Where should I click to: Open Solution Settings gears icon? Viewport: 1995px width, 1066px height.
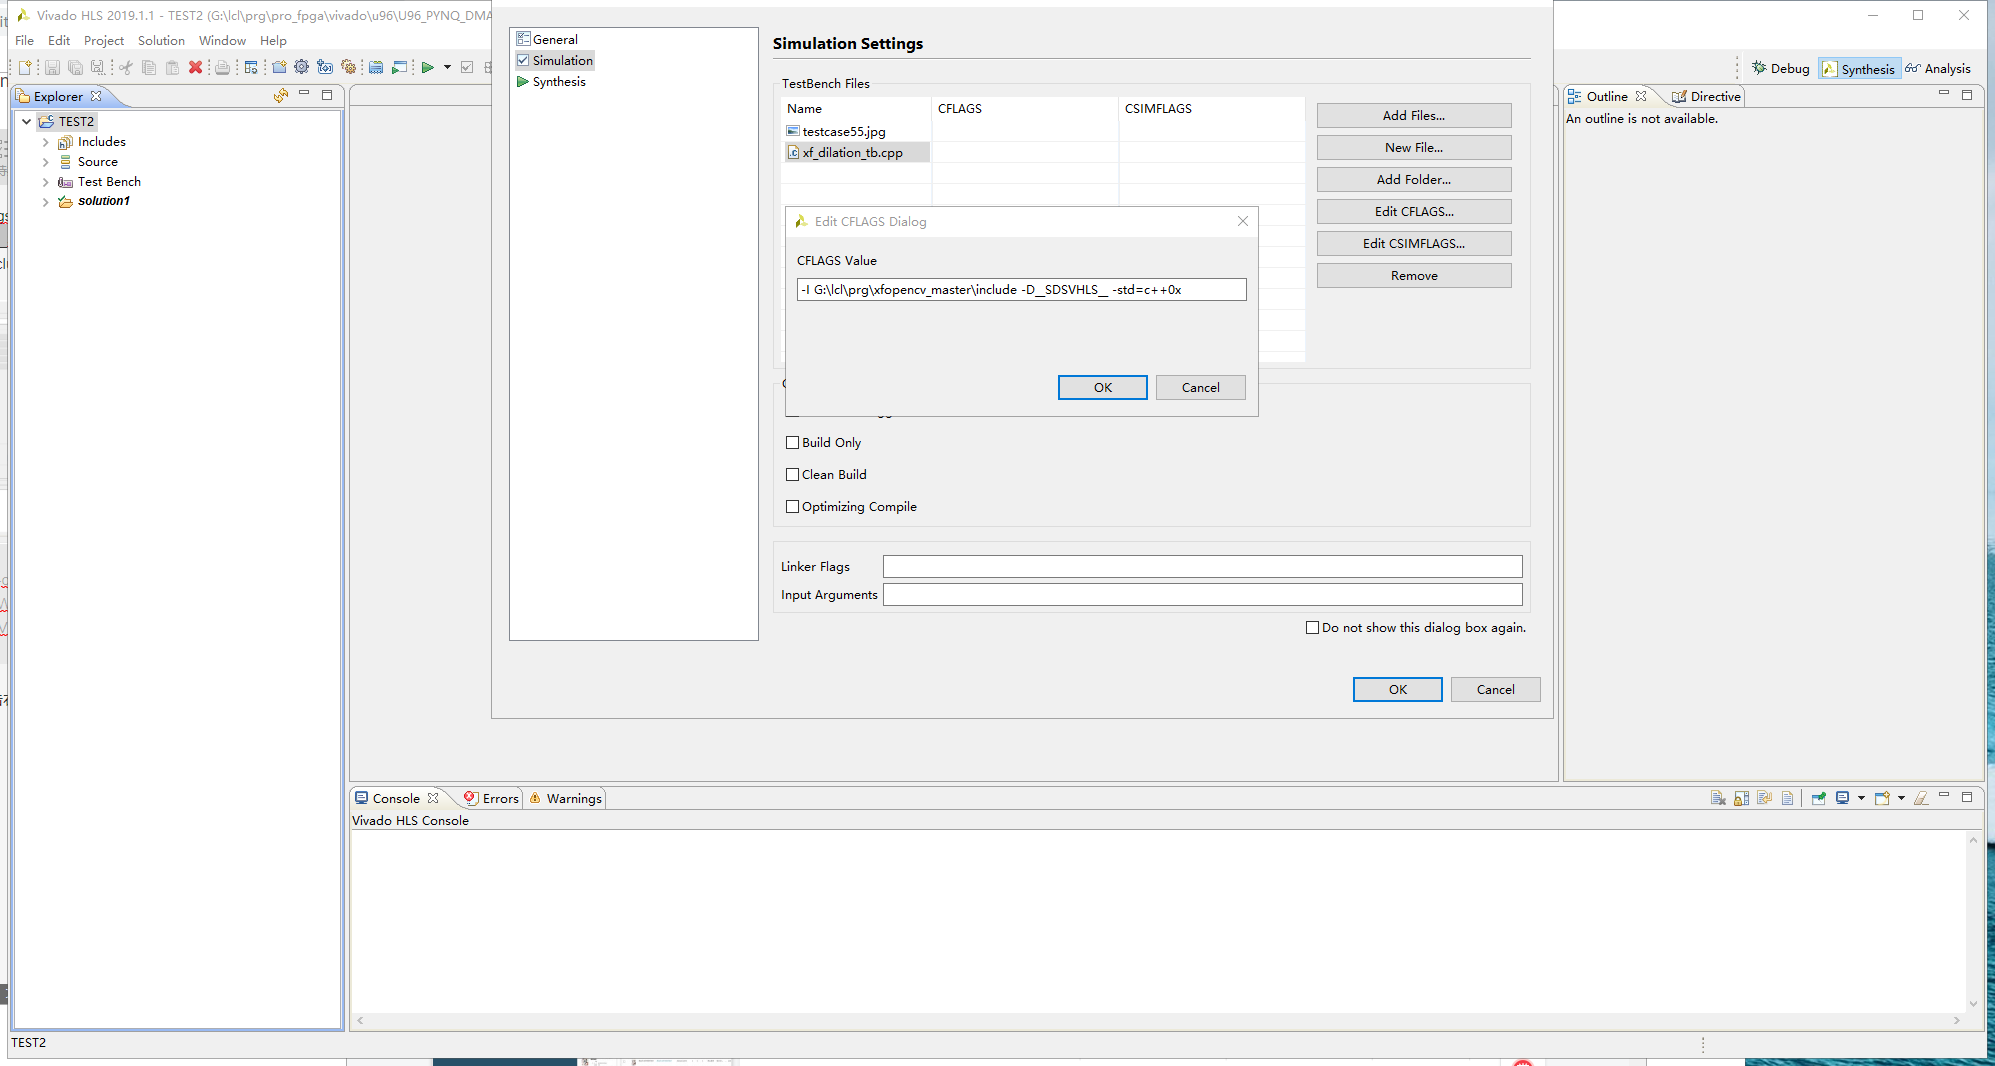point(348,67)
